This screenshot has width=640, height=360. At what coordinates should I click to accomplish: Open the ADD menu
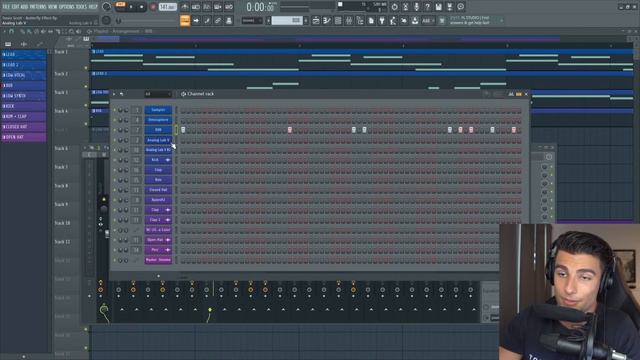(24, 7)
